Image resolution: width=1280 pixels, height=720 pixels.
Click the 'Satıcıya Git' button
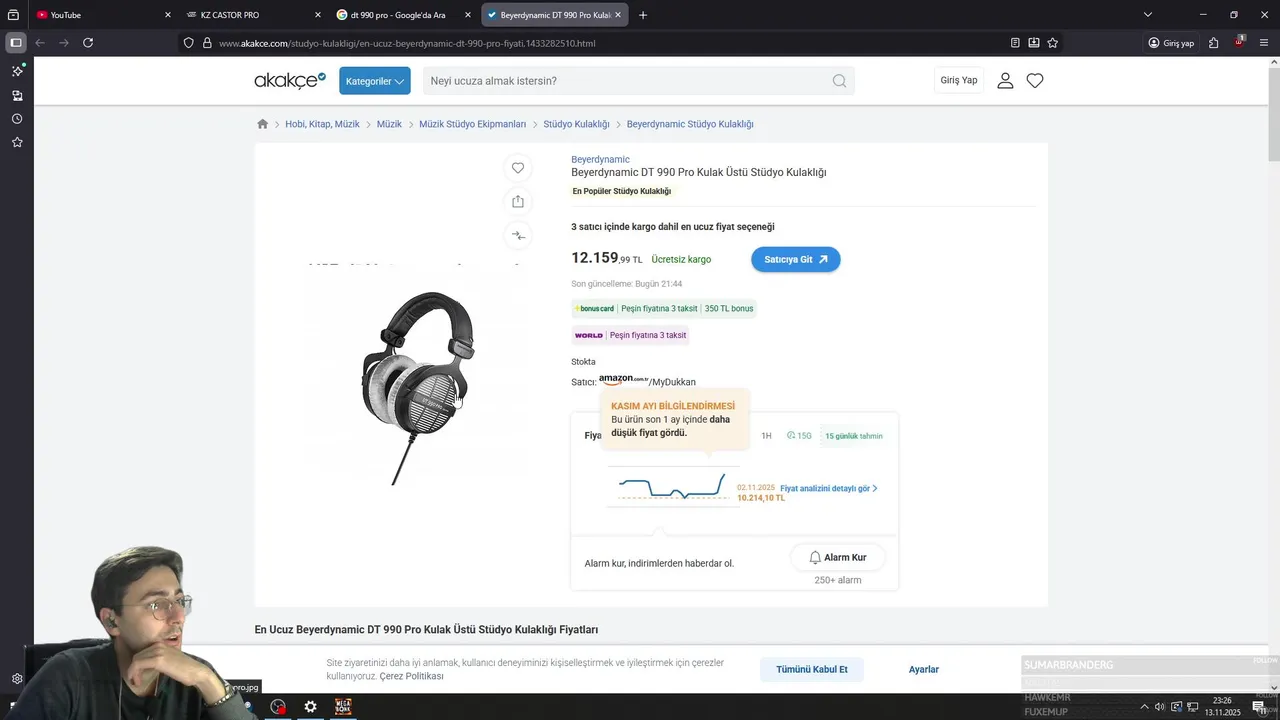point(796,259)
